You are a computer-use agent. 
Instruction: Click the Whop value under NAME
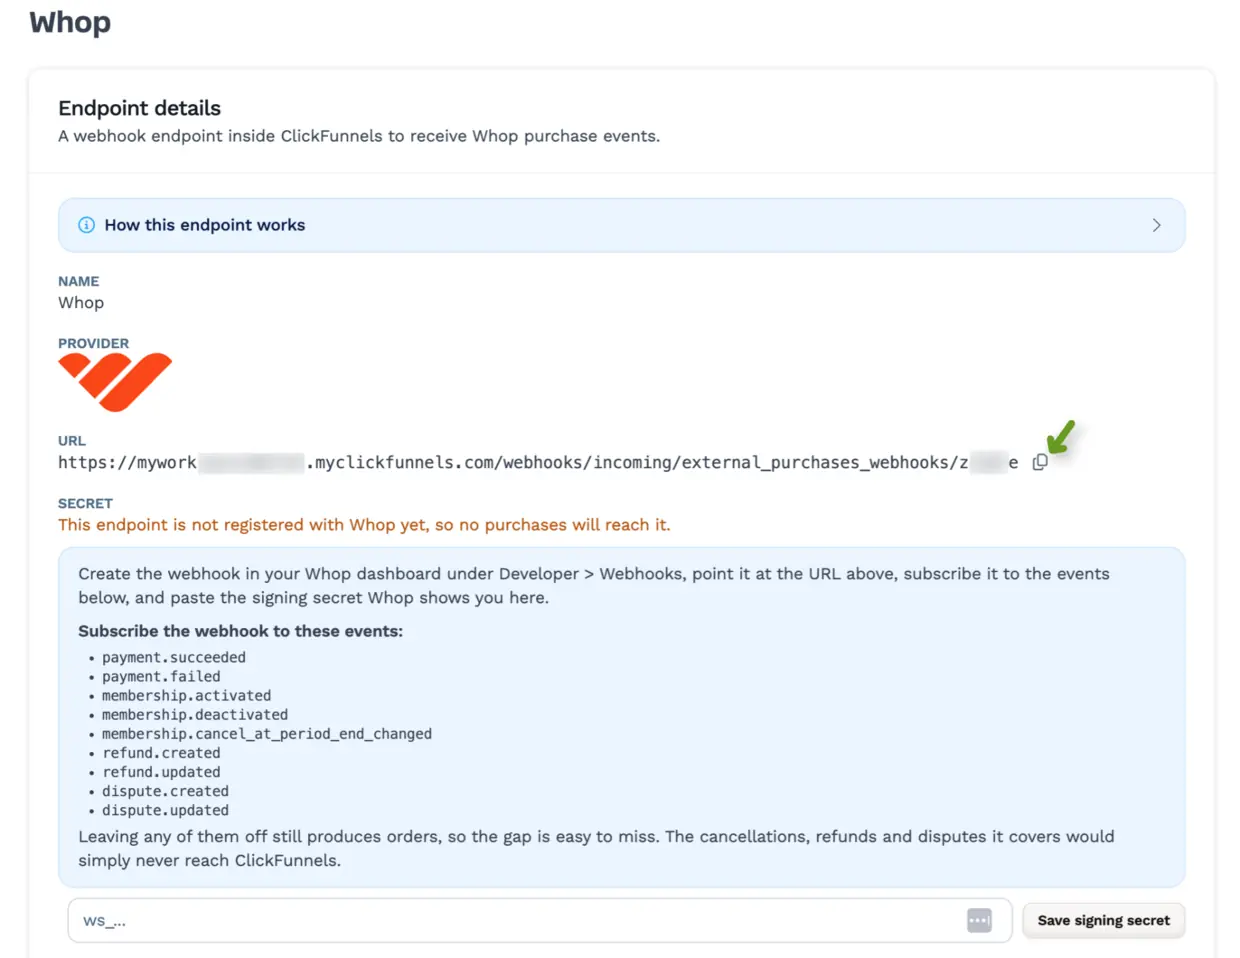(81, 303)
